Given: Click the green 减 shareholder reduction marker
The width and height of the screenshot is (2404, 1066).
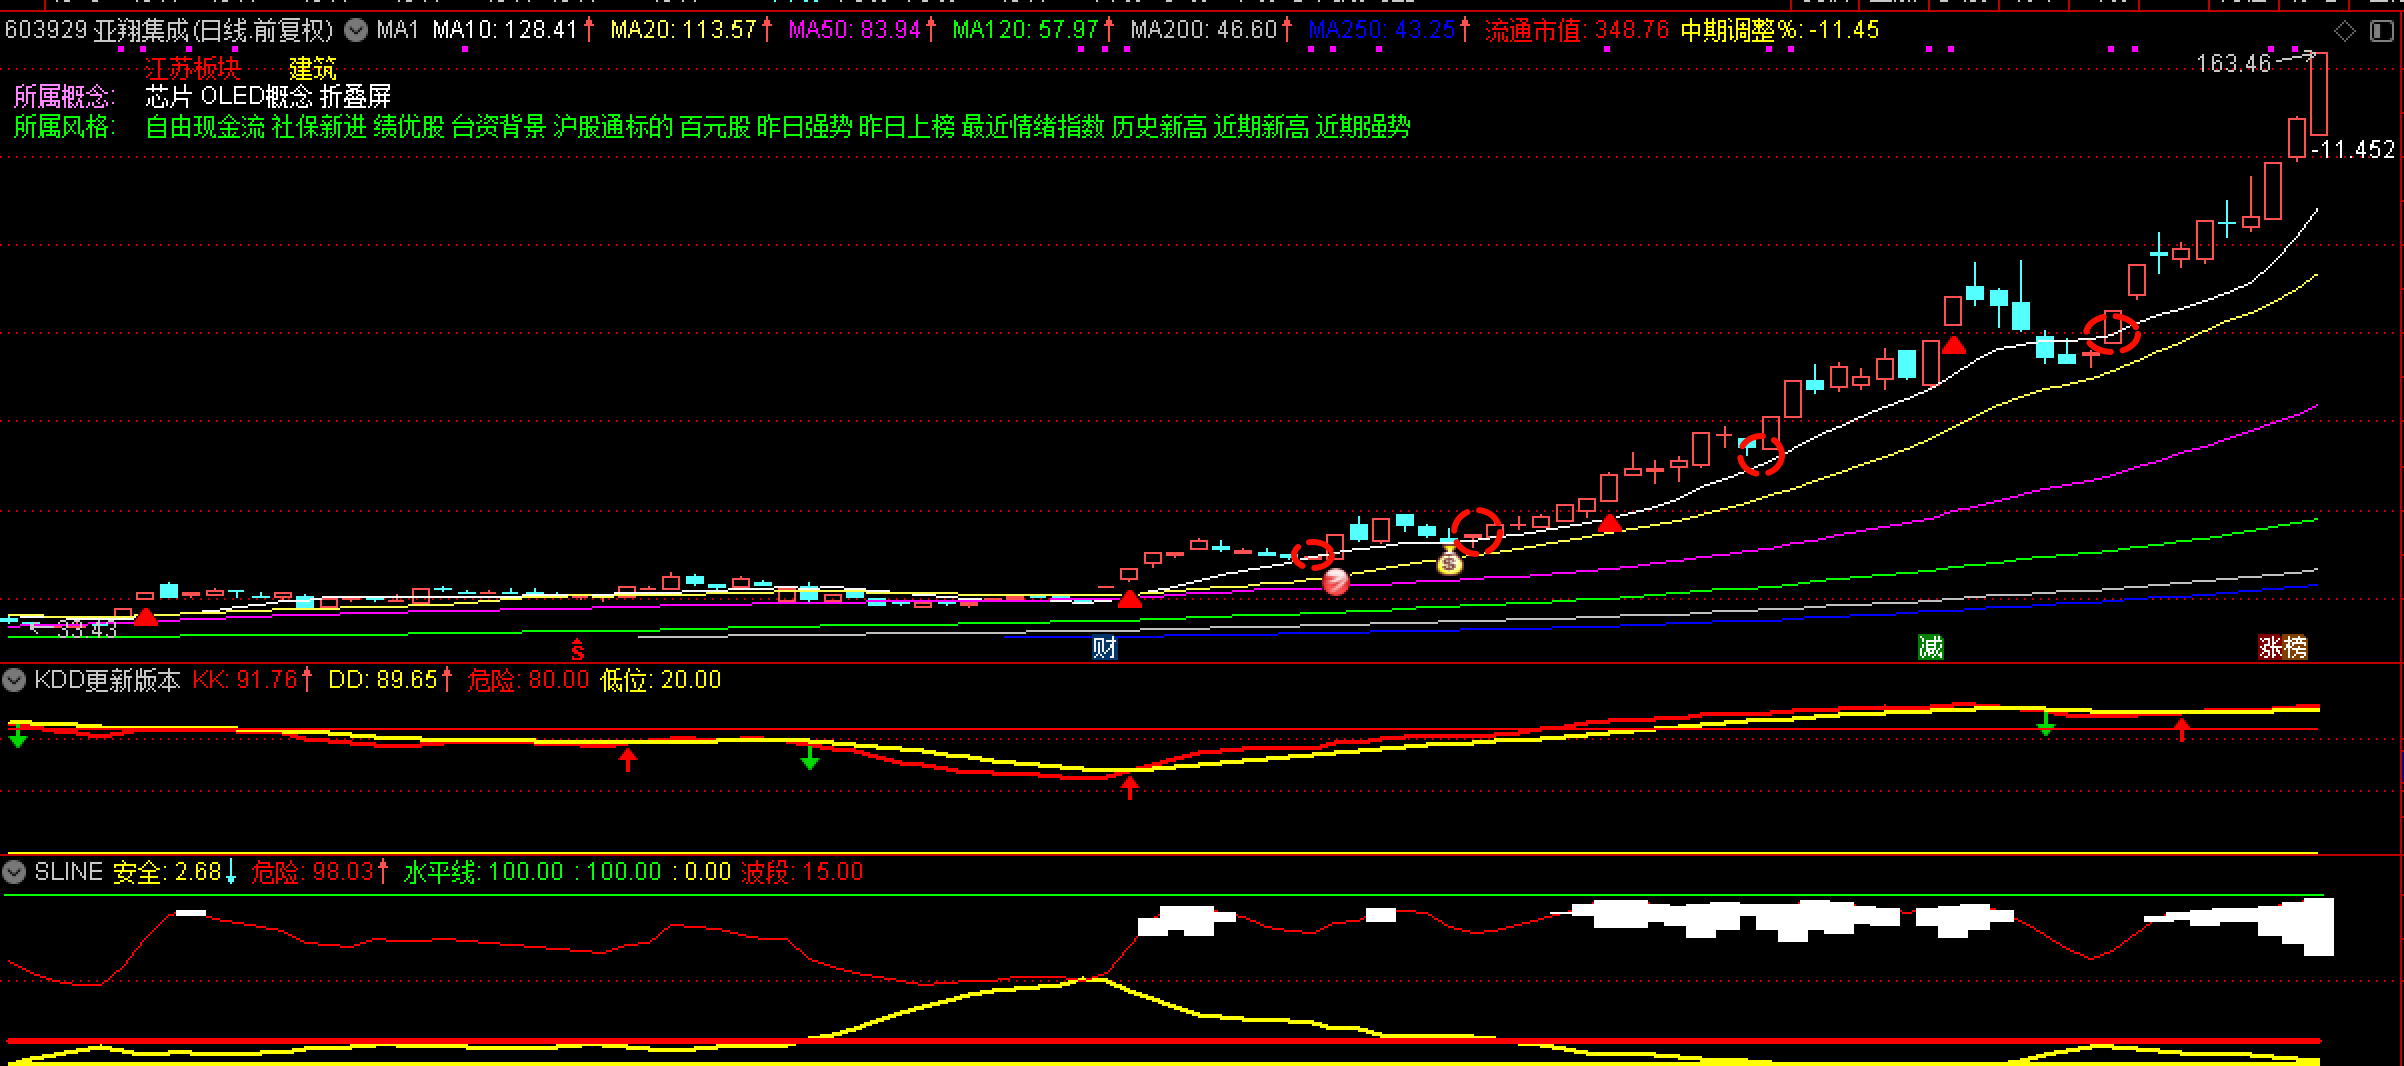Looking at the screenshot, I should point(1930,647).
